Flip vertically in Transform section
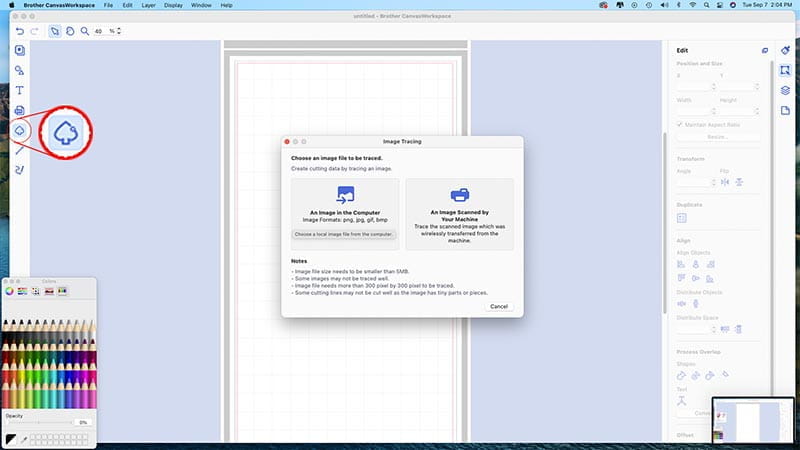 (739, 182)
